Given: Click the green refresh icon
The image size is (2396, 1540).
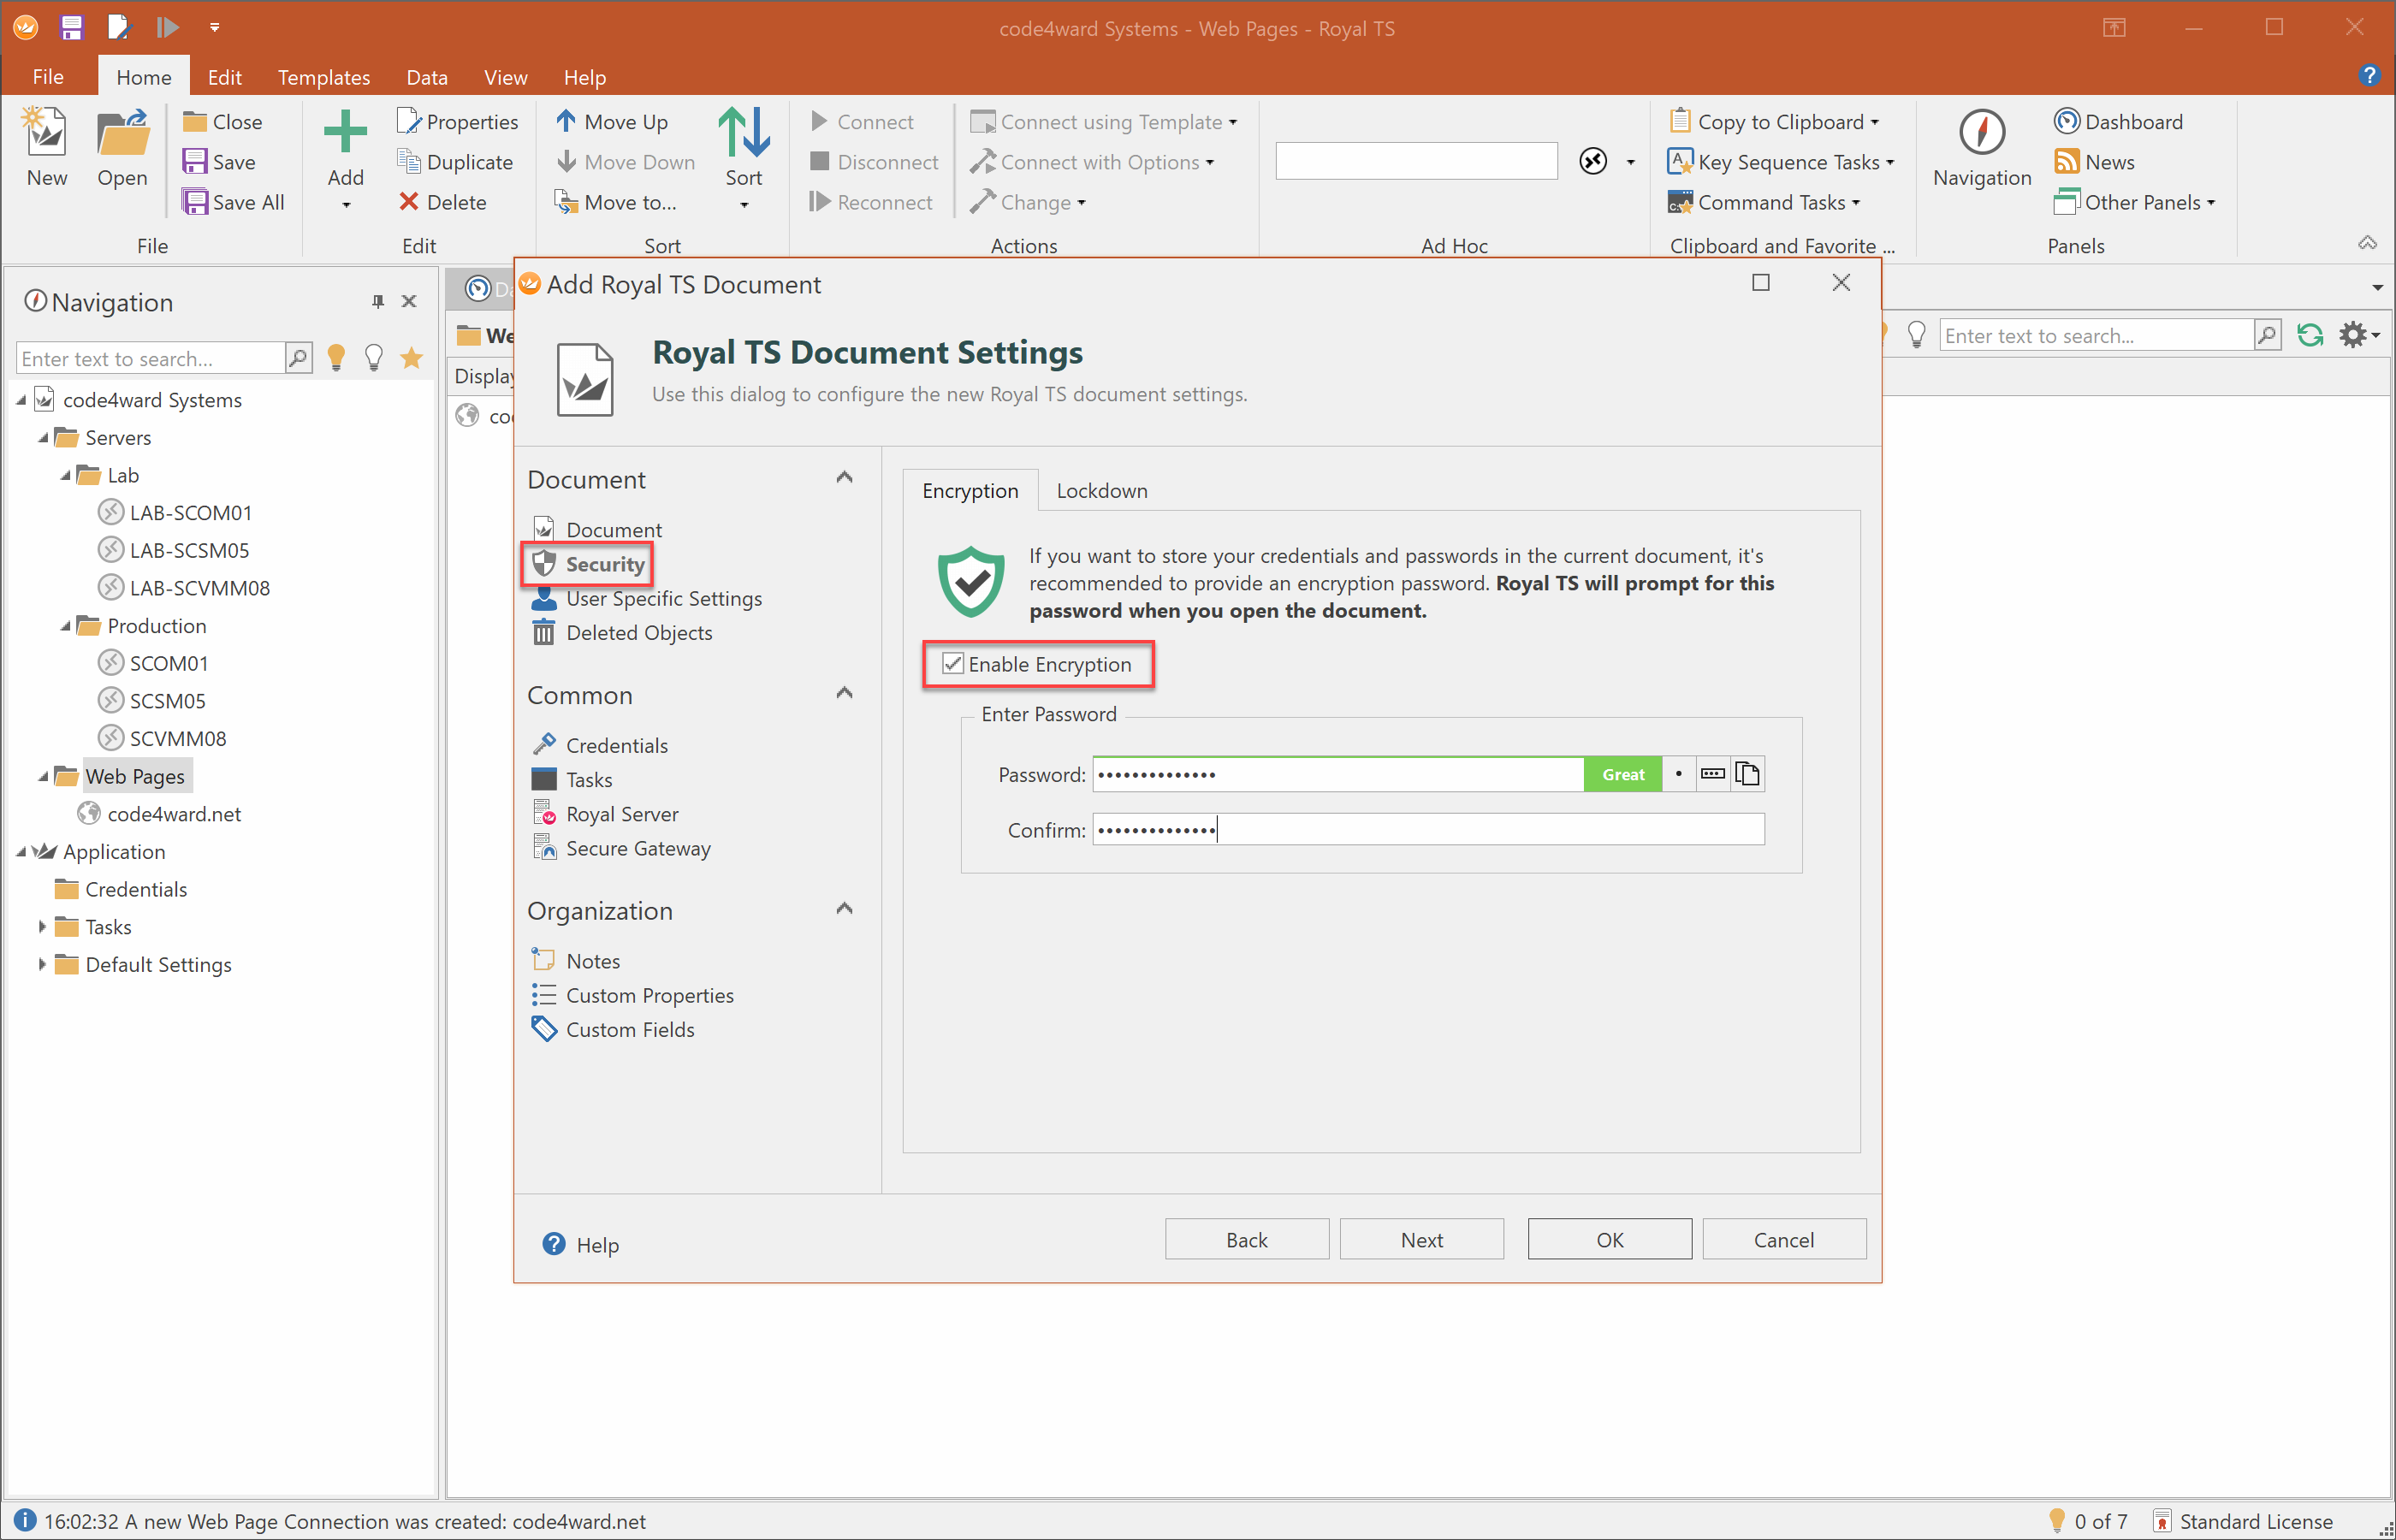Looking at the screenshot, I should (x=2310, y=335).
